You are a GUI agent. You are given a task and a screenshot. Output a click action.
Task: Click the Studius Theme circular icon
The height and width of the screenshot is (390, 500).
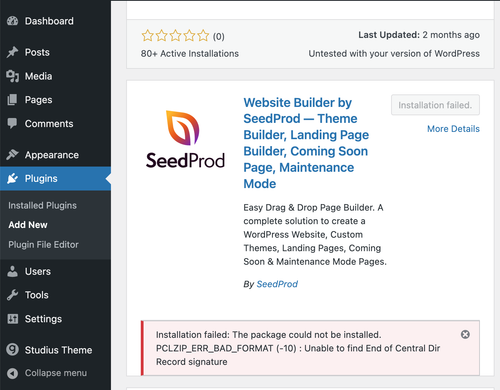12,350
